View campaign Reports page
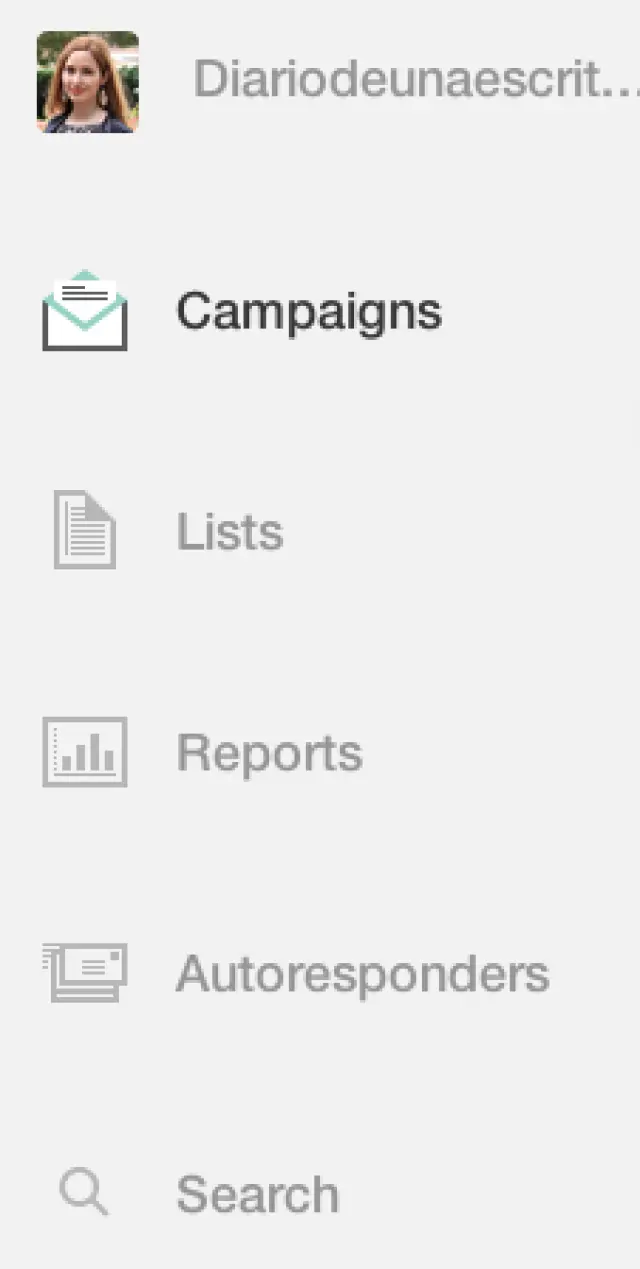This screenshot has width=640, height=1269. coord(270,753)
